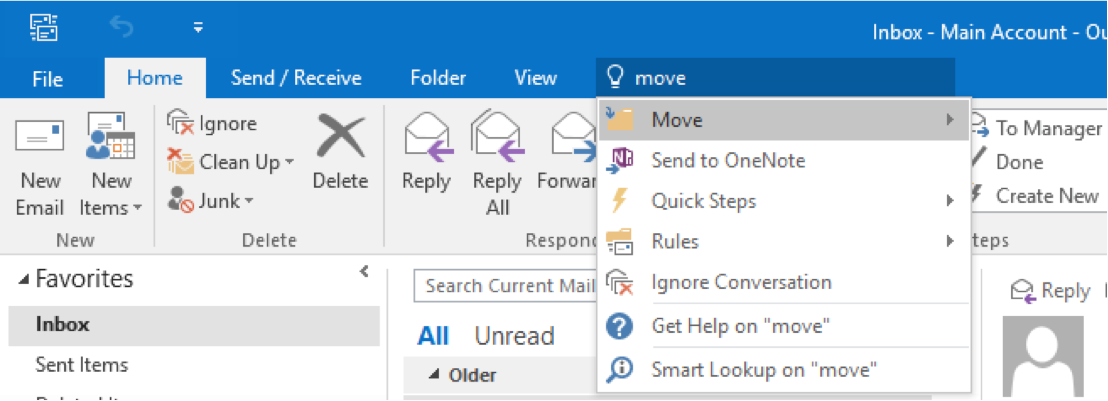Viewport: 1108px width, 401px height.
Task: Click the Search Current Mailbox field
Action: 505,286
